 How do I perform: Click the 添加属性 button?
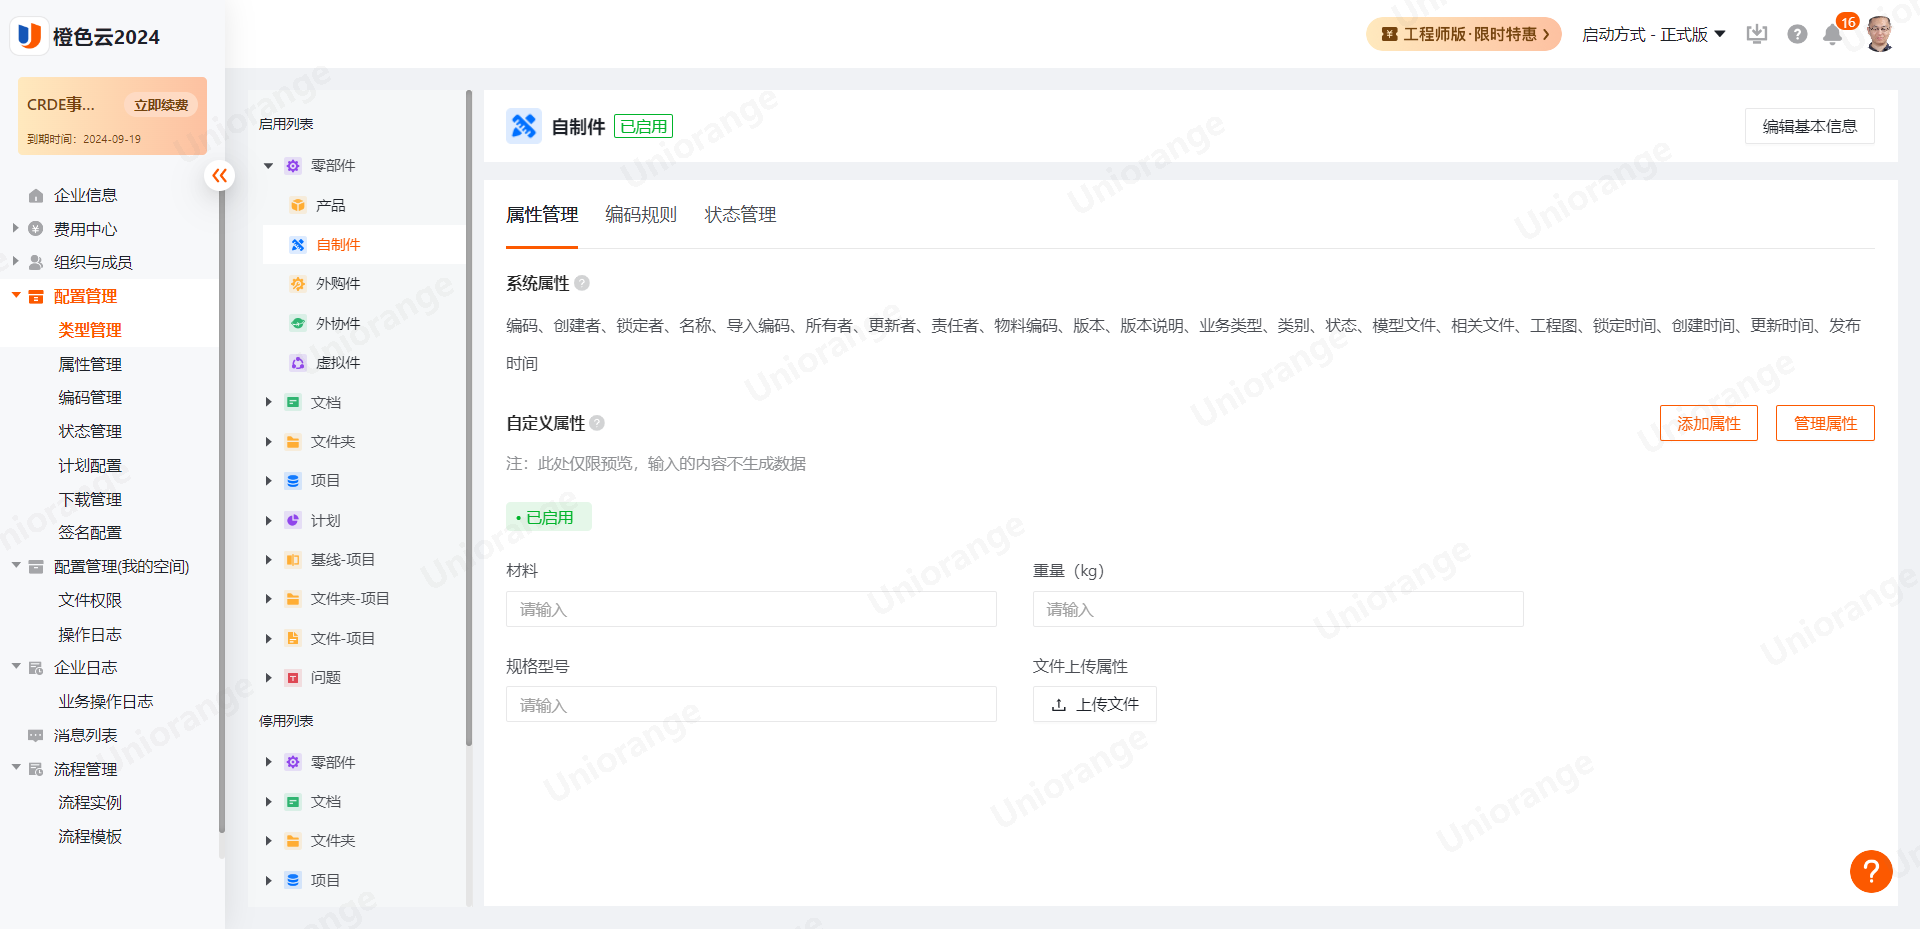[1708, 423]
